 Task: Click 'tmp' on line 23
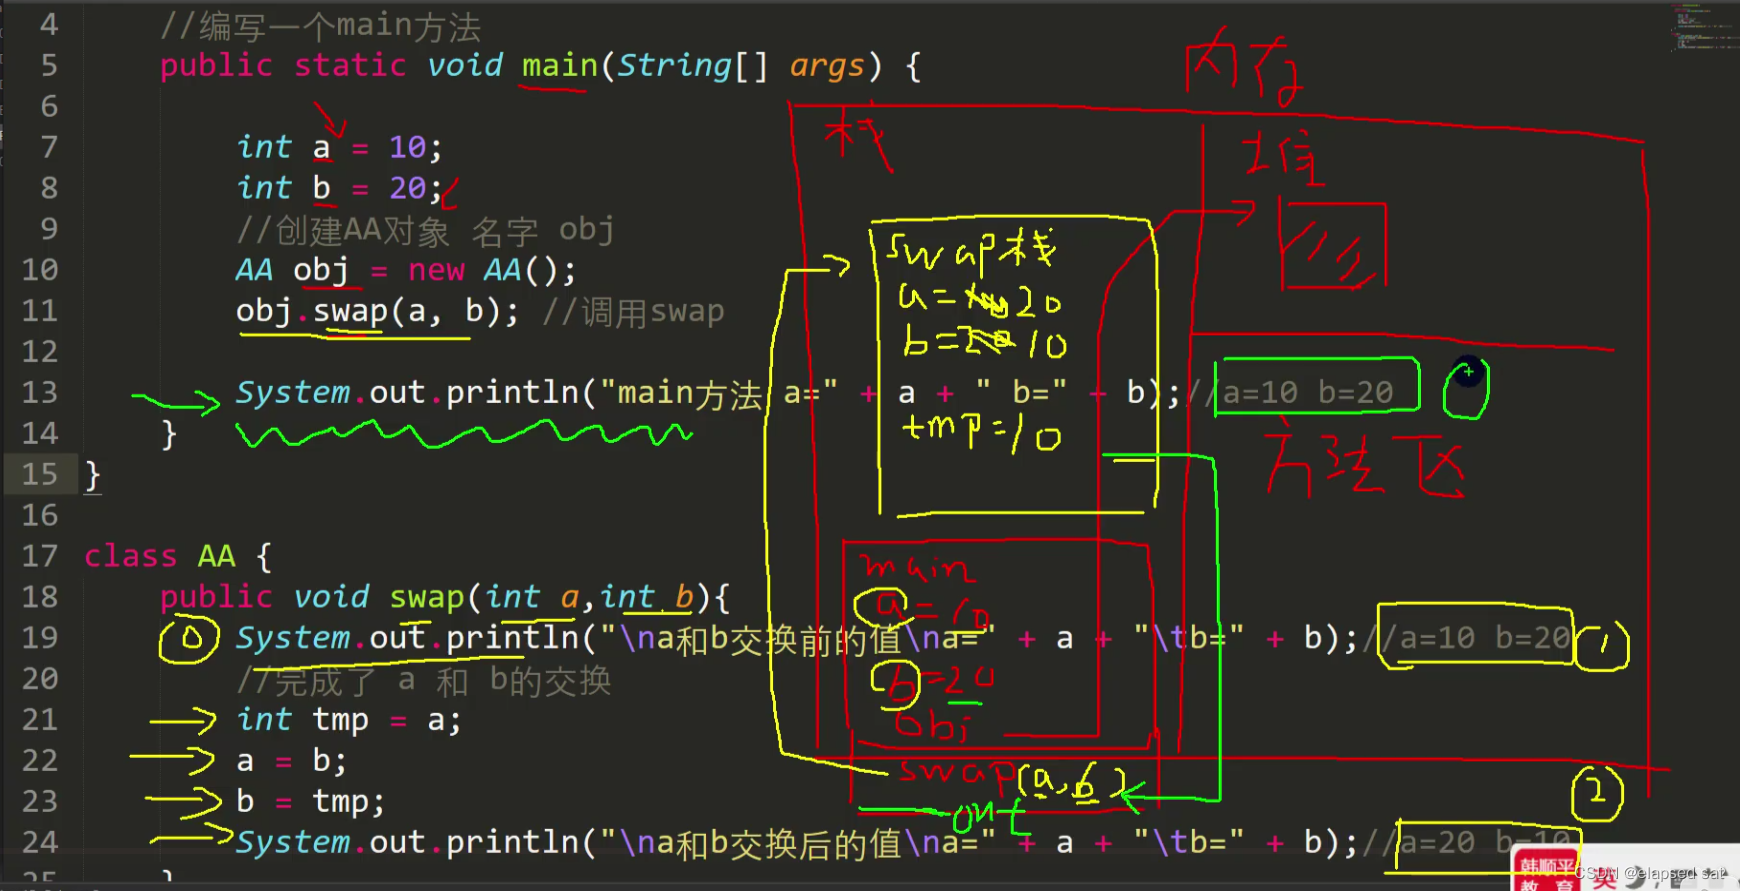click(x=340, y=802)
